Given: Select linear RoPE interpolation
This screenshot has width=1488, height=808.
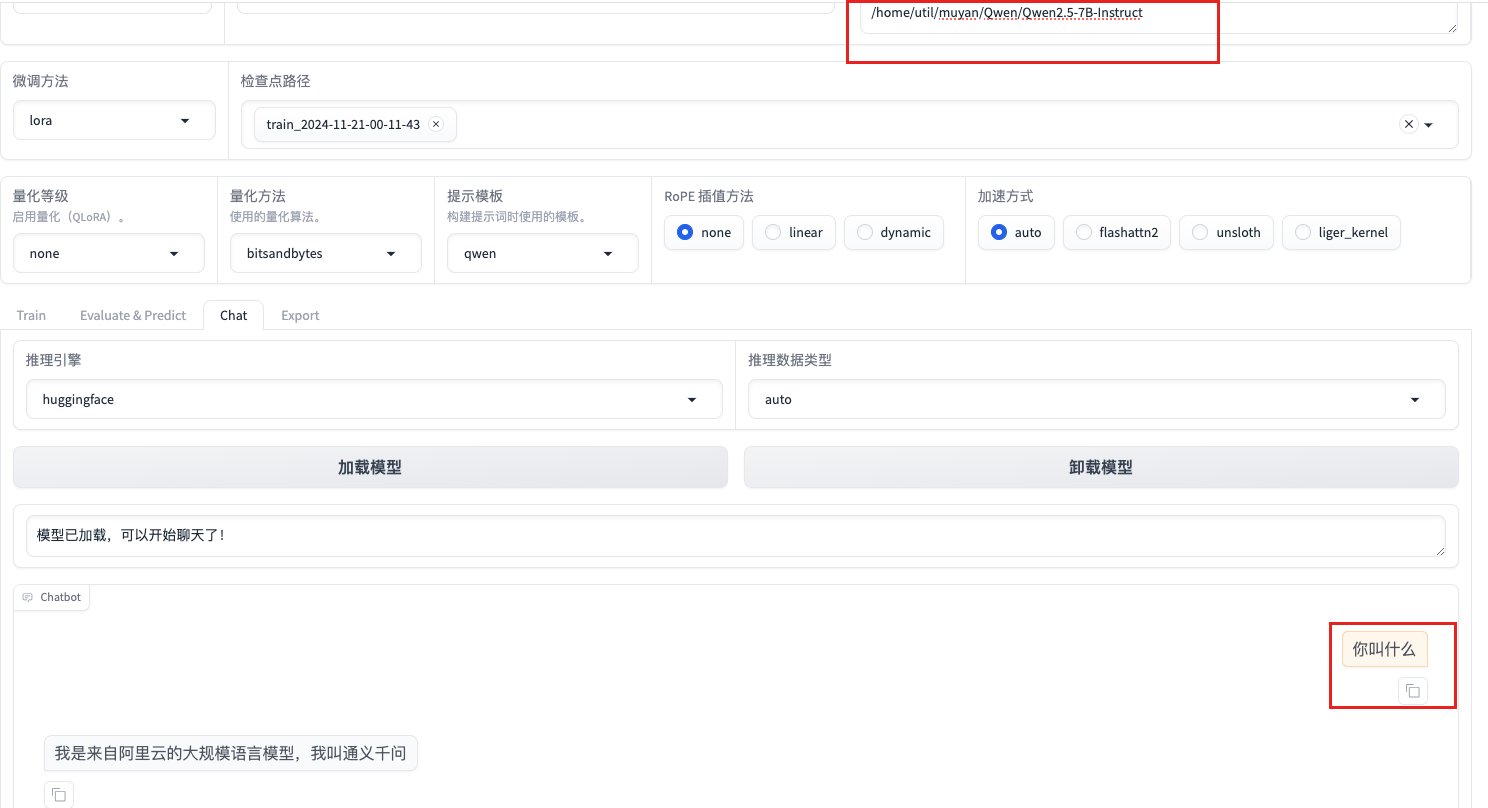Looking at the screenshot, I should click(773, 232).
